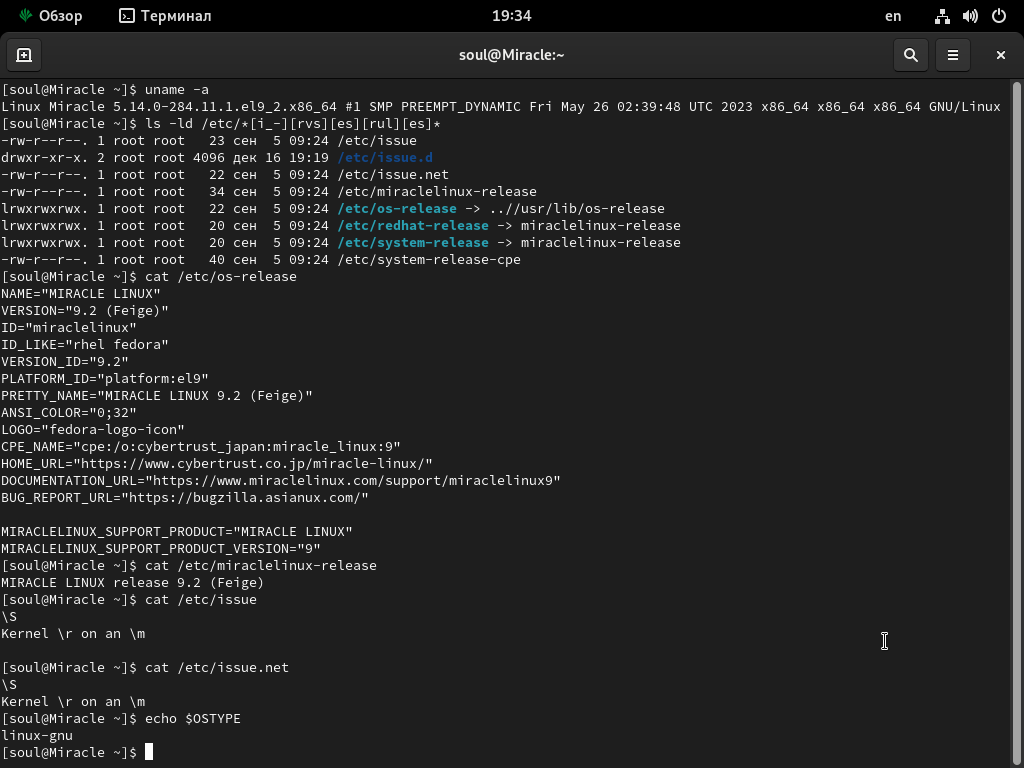Click the HOME_URL cybertrust link text
This screenshot has height=768, width=1024.
pos(253,463)
